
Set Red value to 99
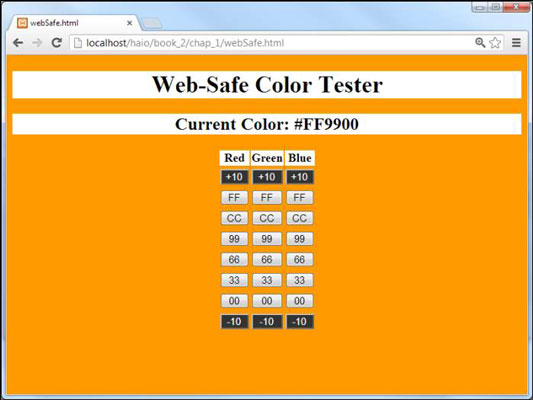pyautogui.click(x=234, y=239)
